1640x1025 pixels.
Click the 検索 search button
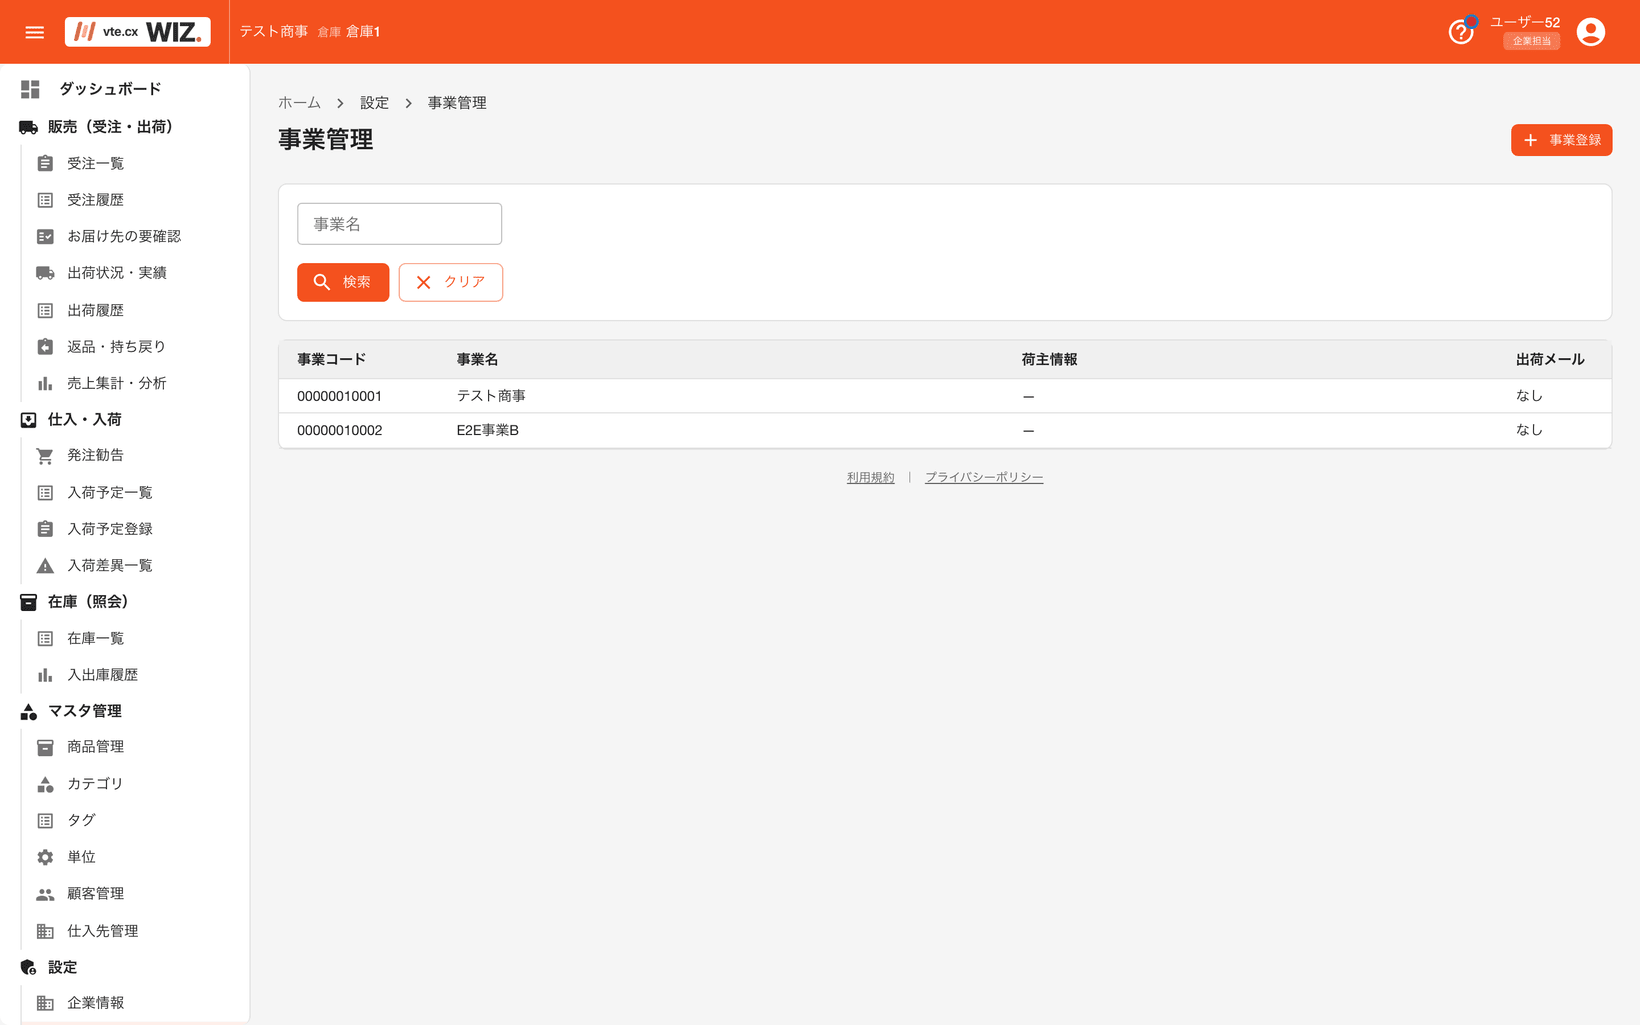pyautogui.click(x=343, y=282)
